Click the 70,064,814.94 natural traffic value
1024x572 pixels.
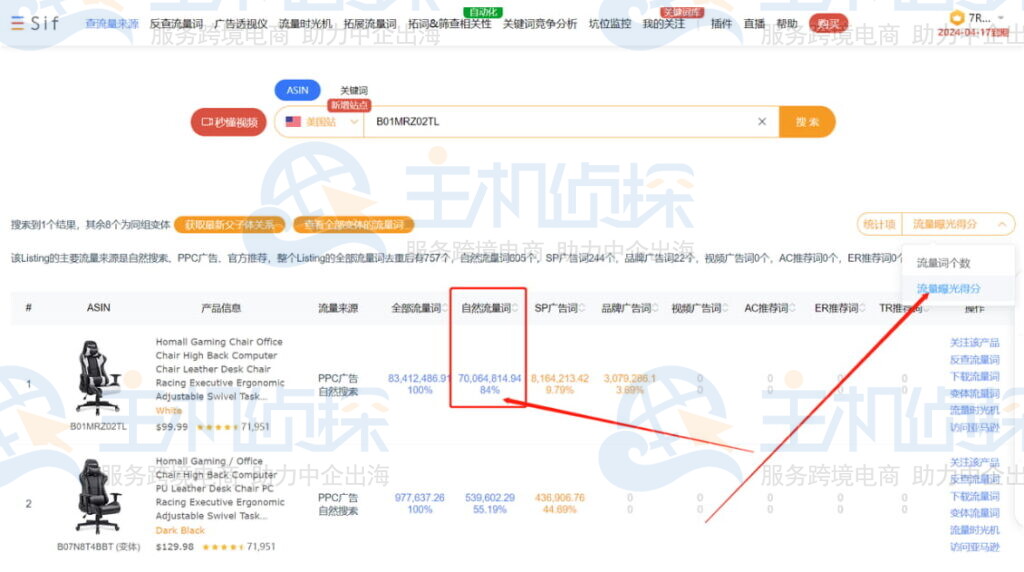point(490,378)
